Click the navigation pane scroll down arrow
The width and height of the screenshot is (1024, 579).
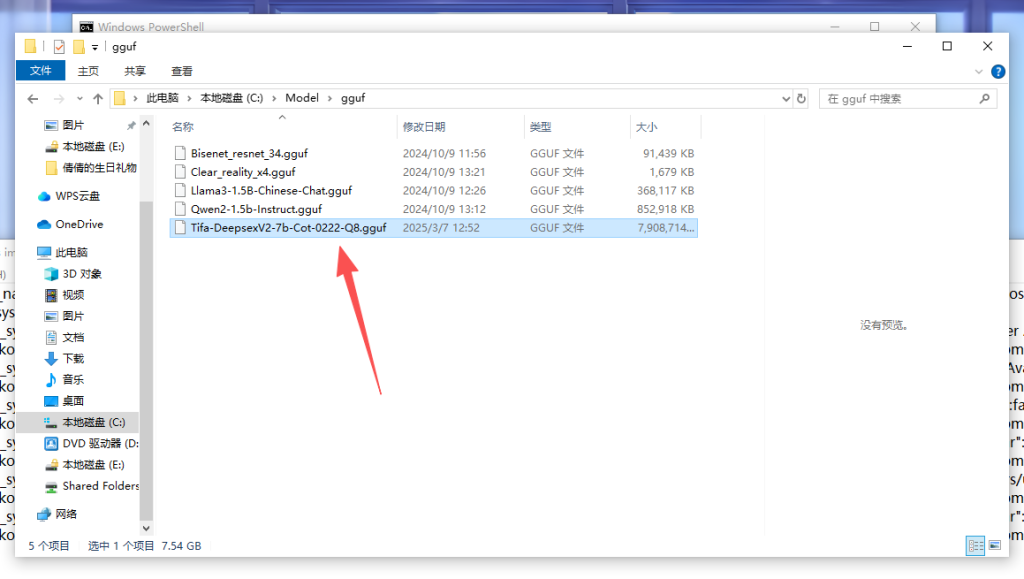coord(146,527)
